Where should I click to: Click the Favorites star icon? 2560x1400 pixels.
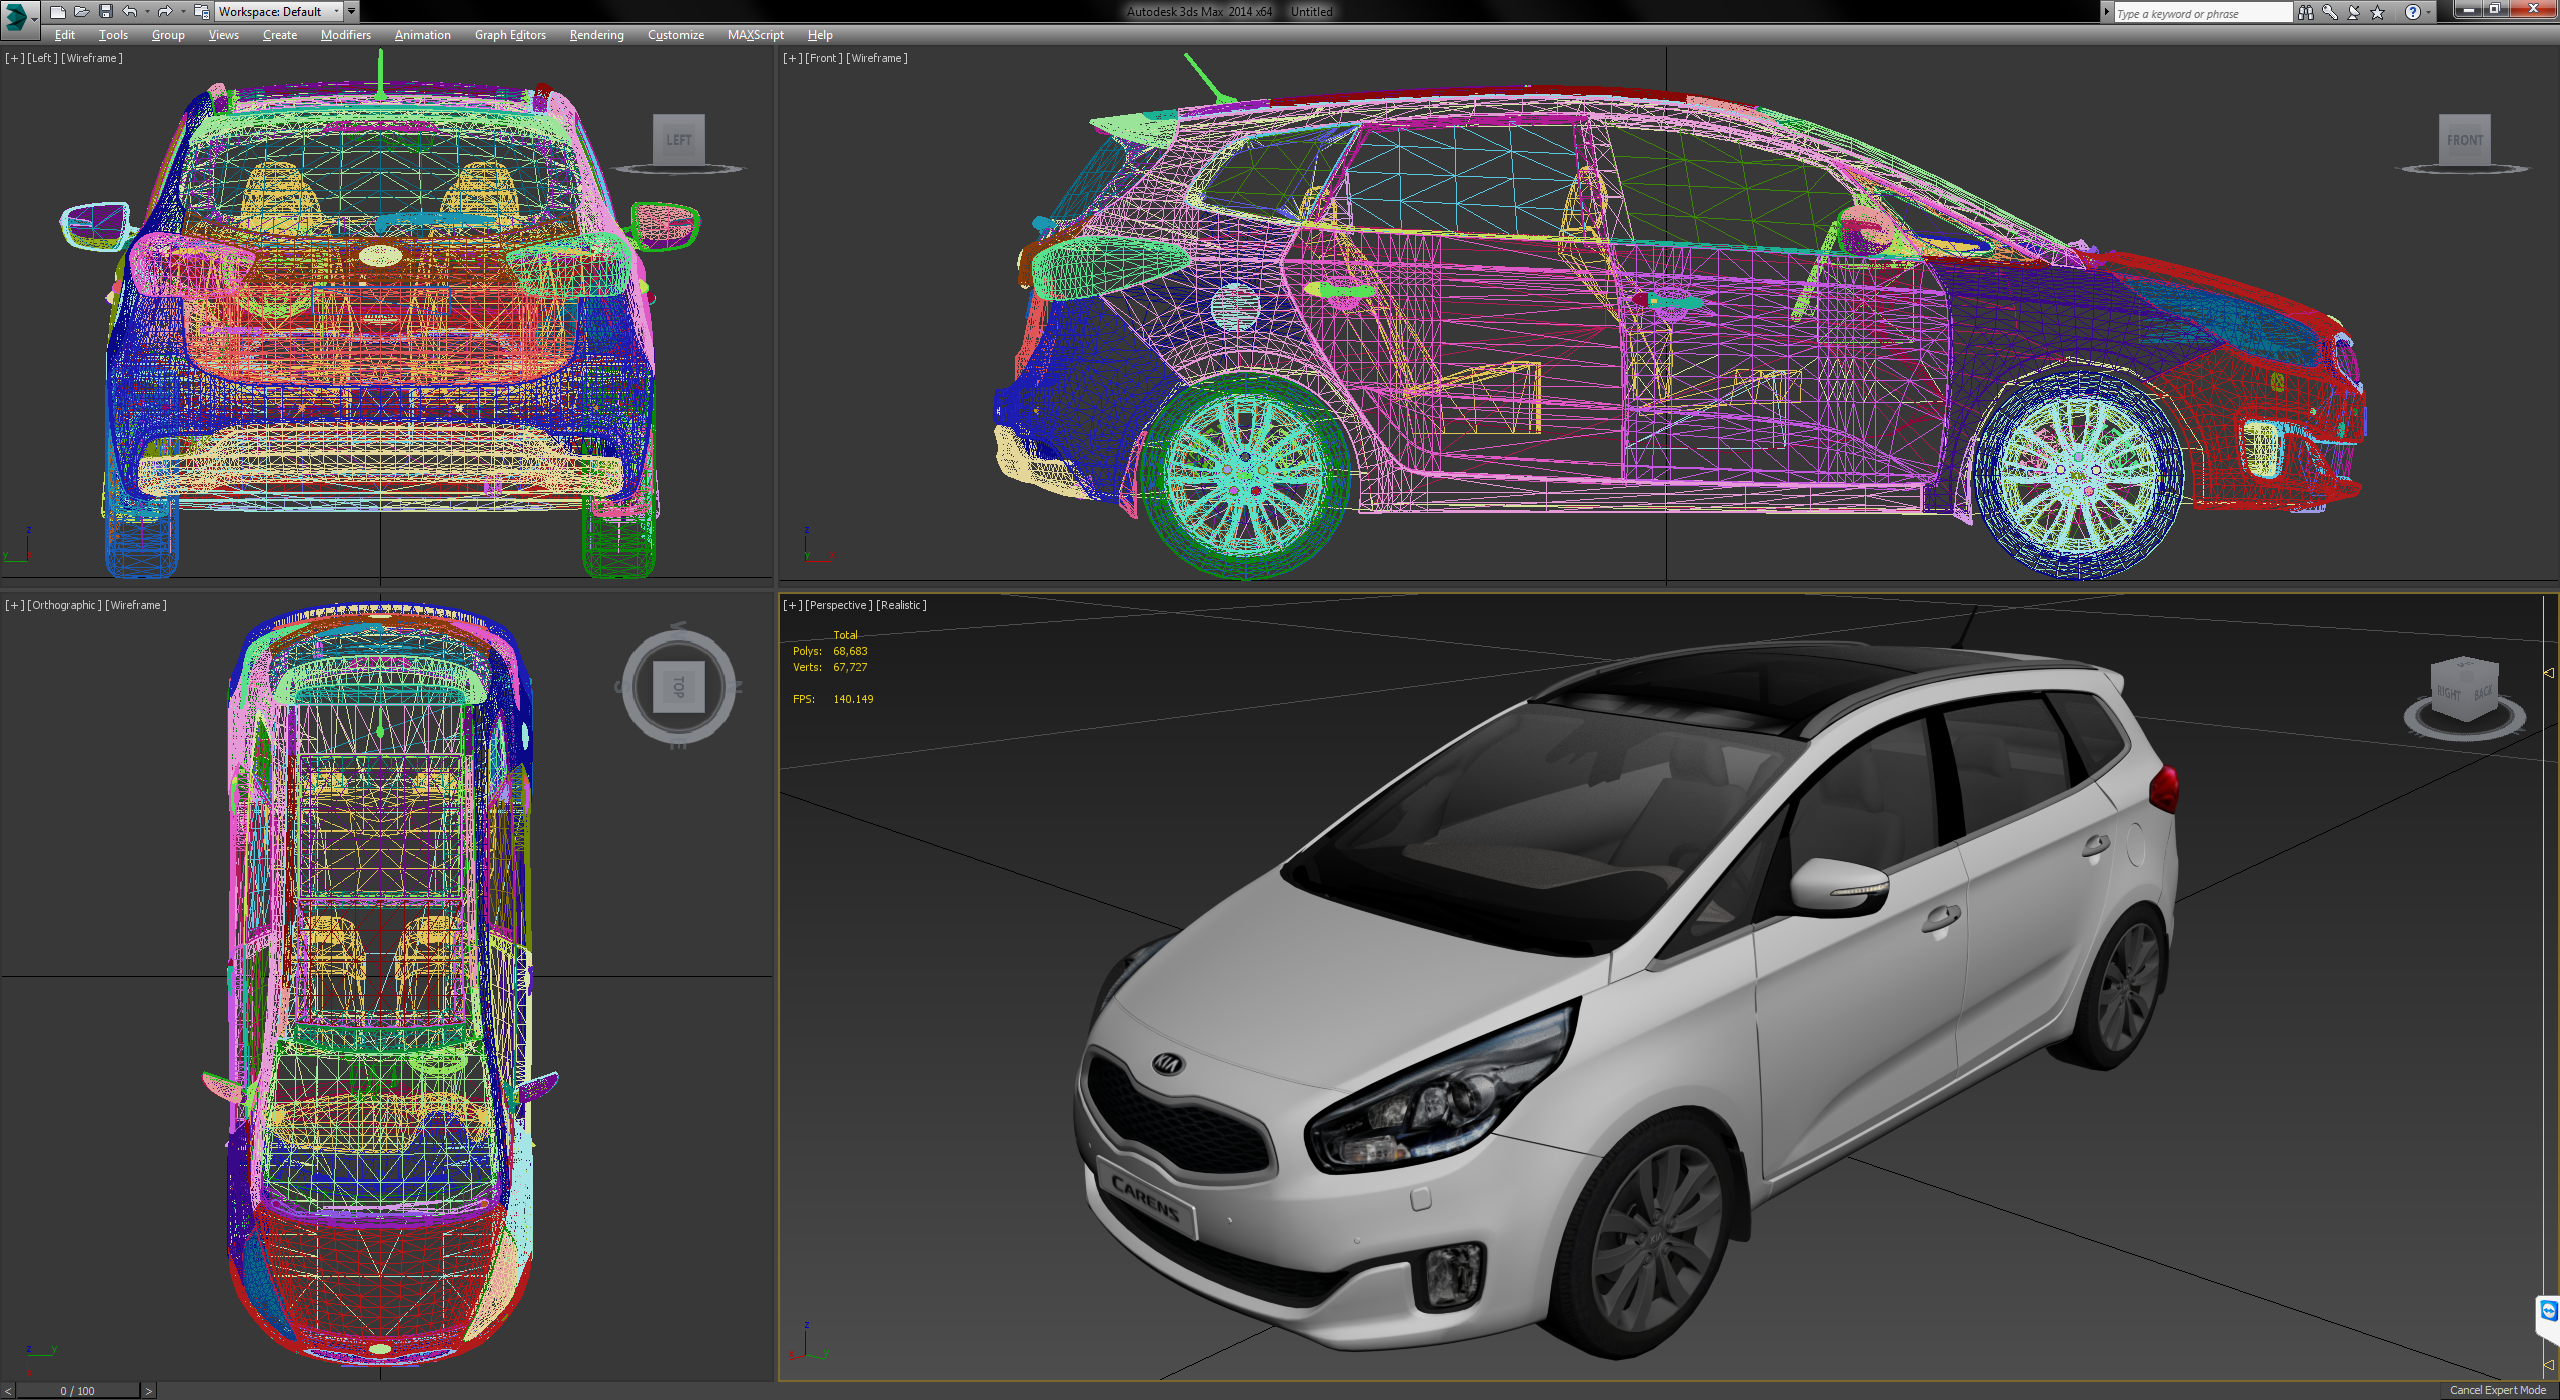point(2378,13)
